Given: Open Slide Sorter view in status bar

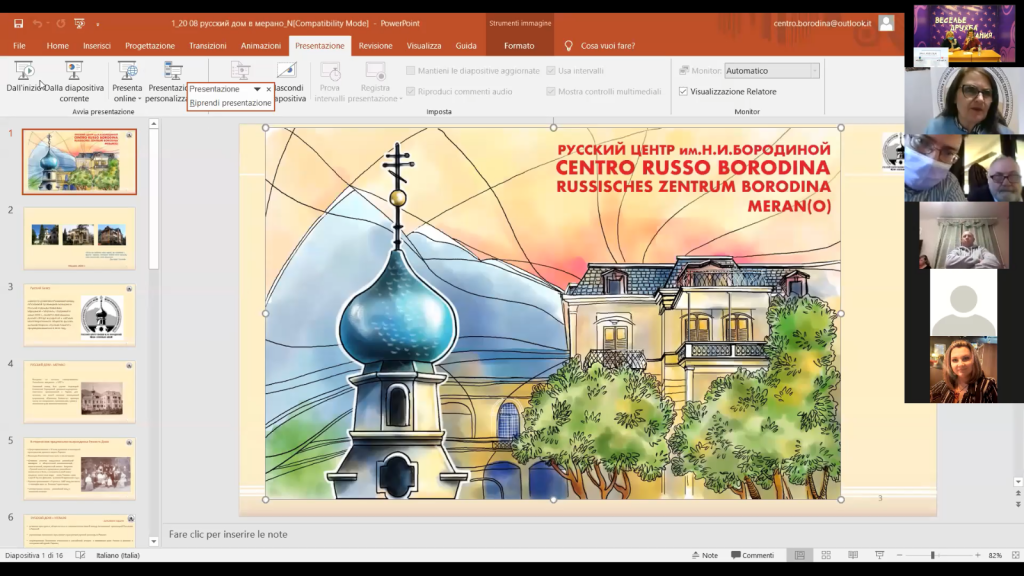Looking at the screenshot, I should [825, 555].
